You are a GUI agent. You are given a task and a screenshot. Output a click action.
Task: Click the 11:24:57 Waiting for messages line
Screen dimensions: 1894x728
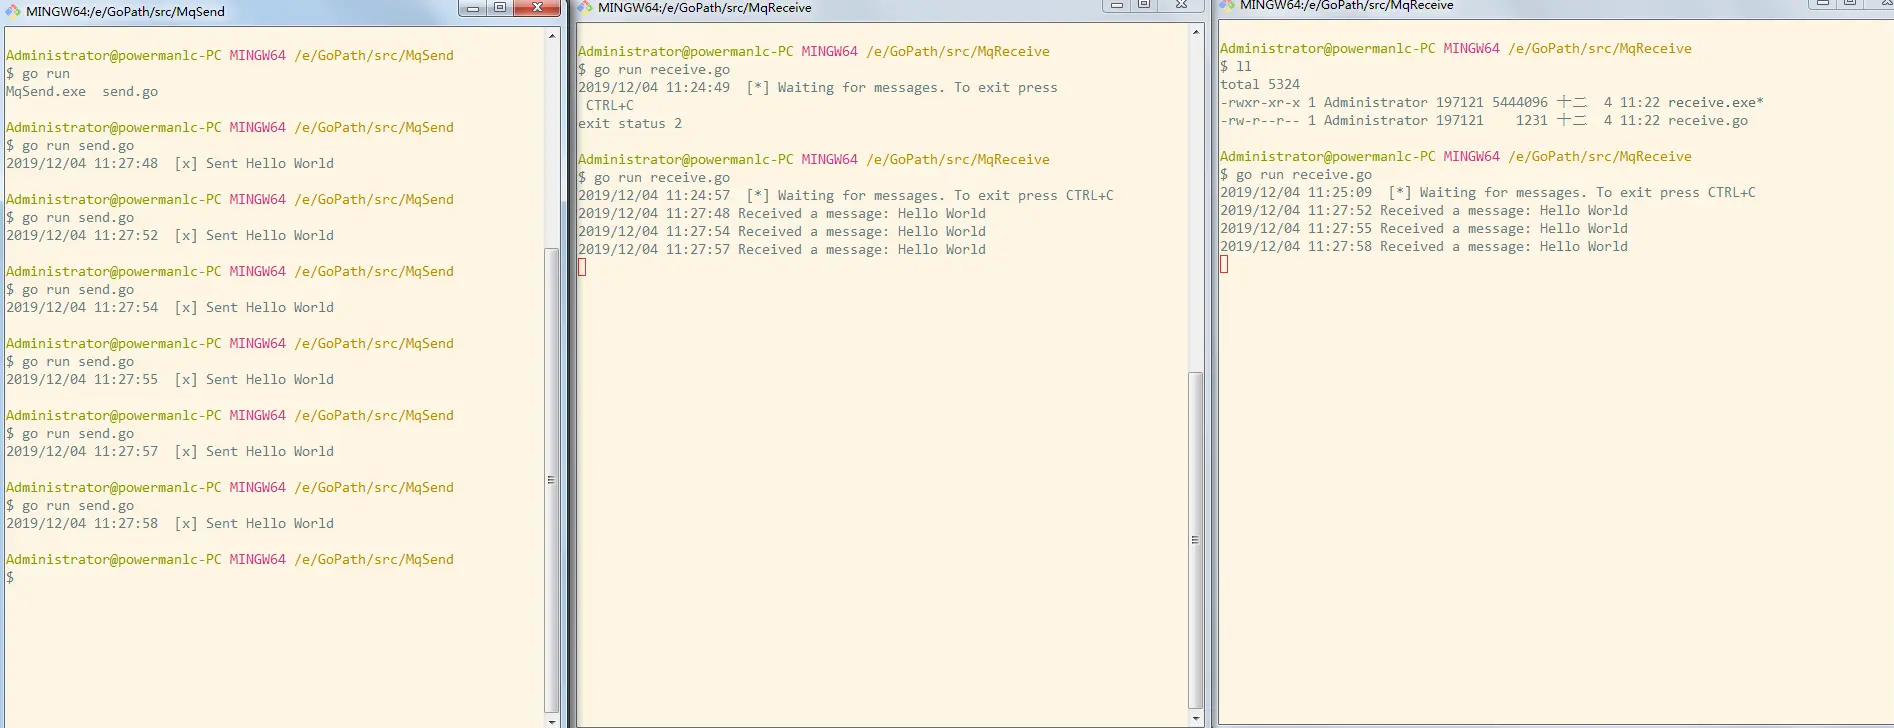tap(846, 196)
